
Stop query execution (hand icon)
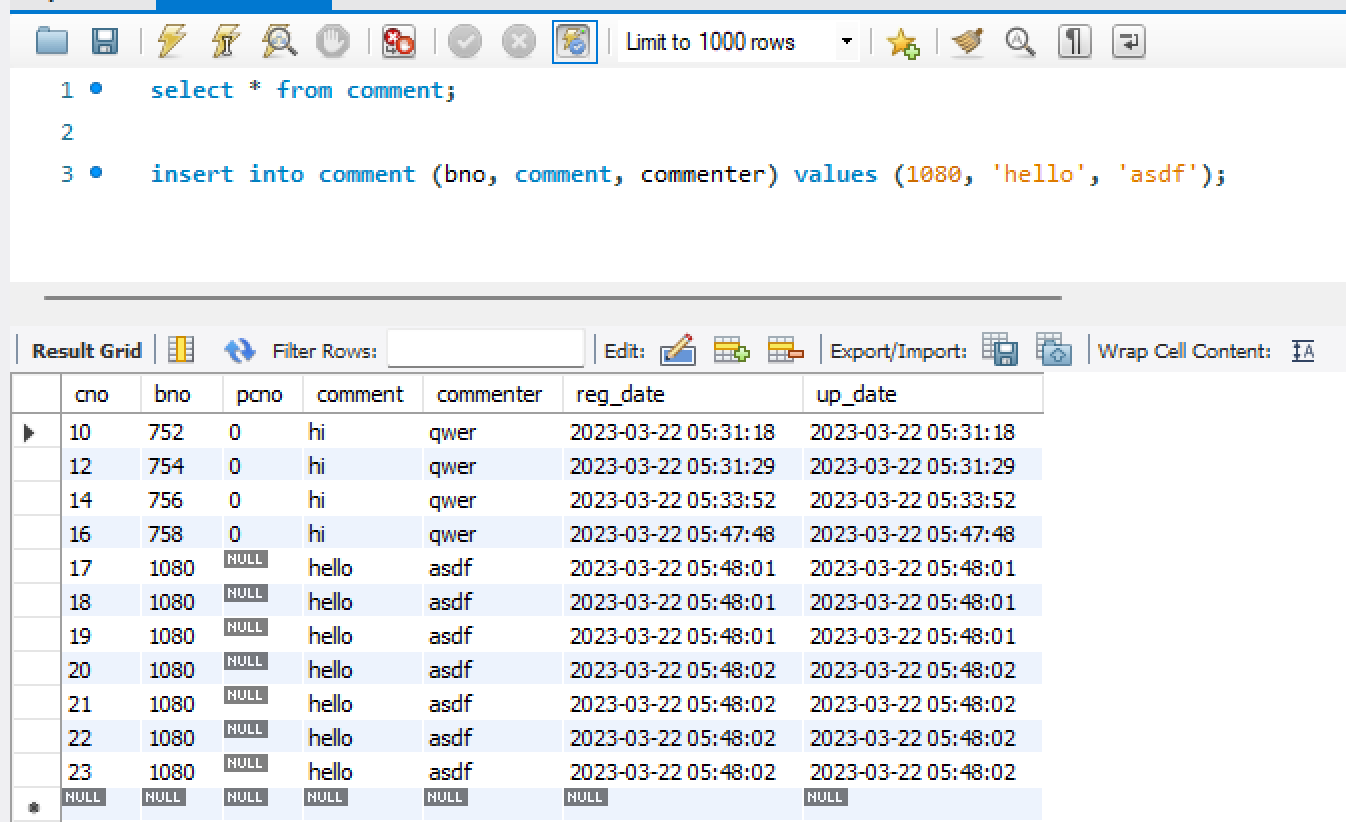tap(333, 41)
